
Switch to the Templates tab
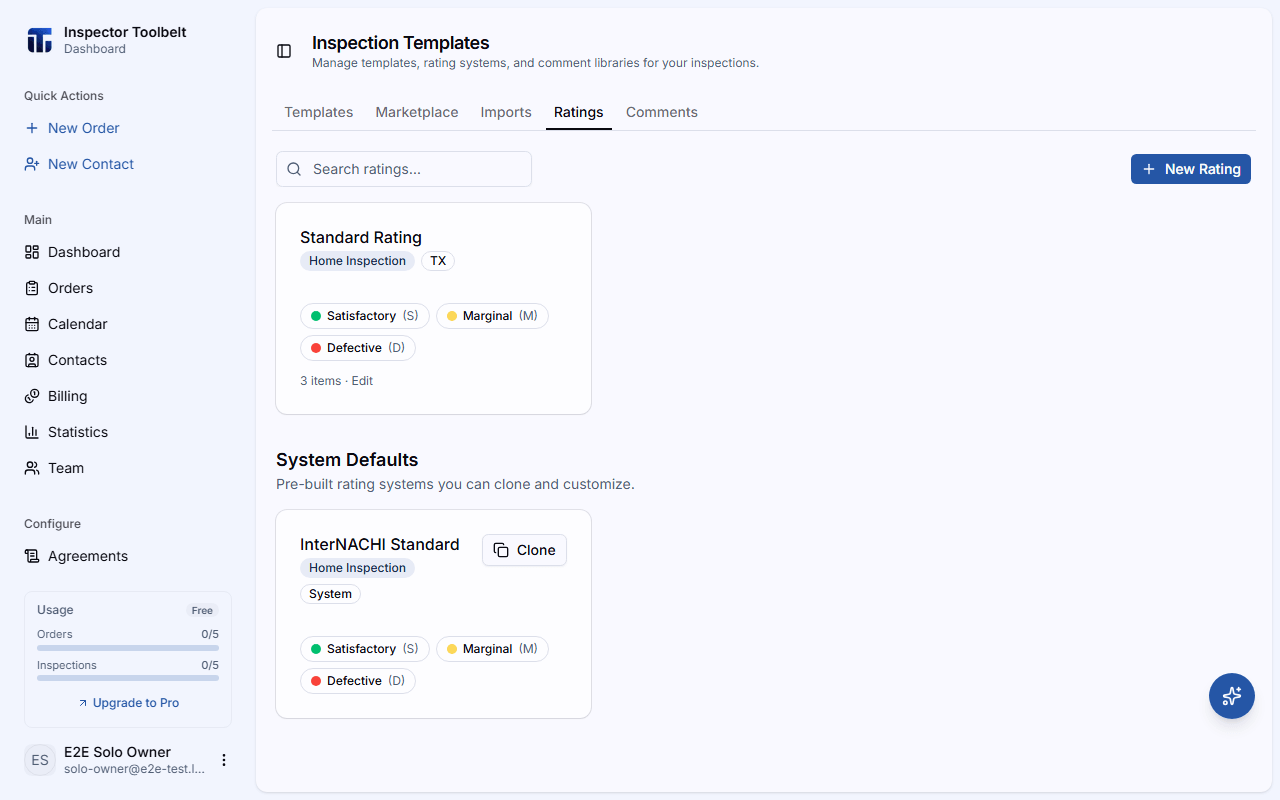[319, 112]
